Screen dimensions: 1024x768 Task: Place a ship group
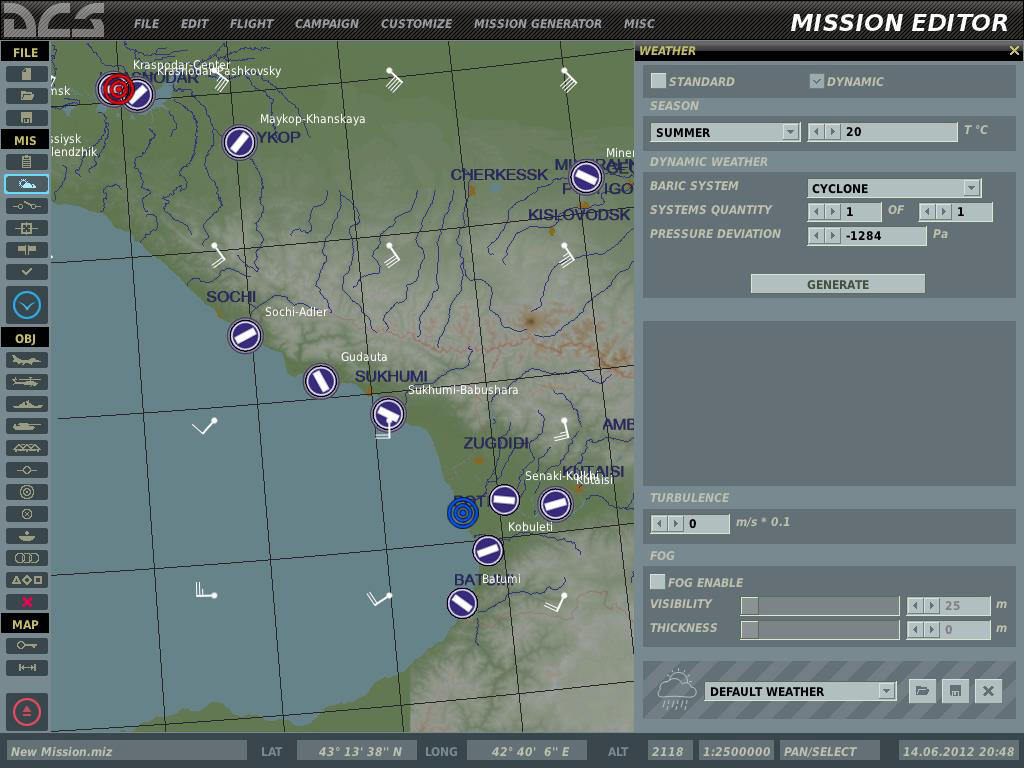[x=26, y=404]
